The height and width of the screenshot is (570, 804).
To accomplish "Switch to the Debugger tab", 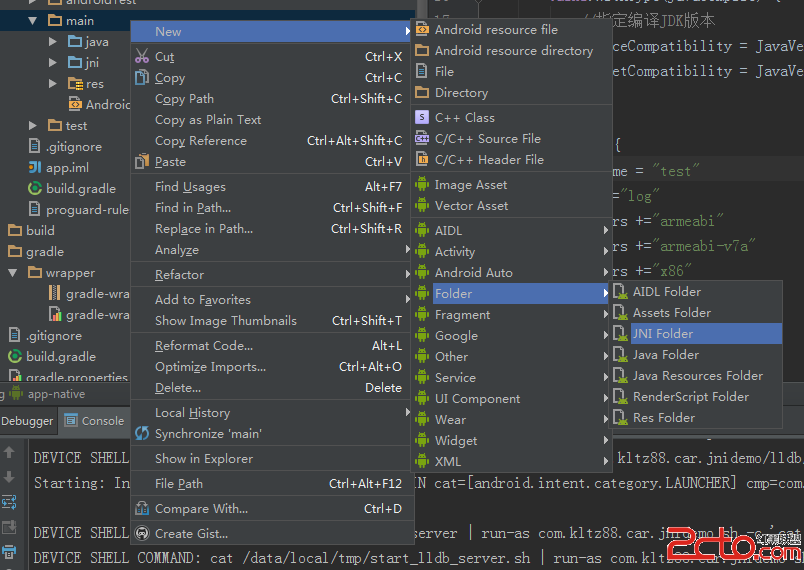I will point(28,421).
